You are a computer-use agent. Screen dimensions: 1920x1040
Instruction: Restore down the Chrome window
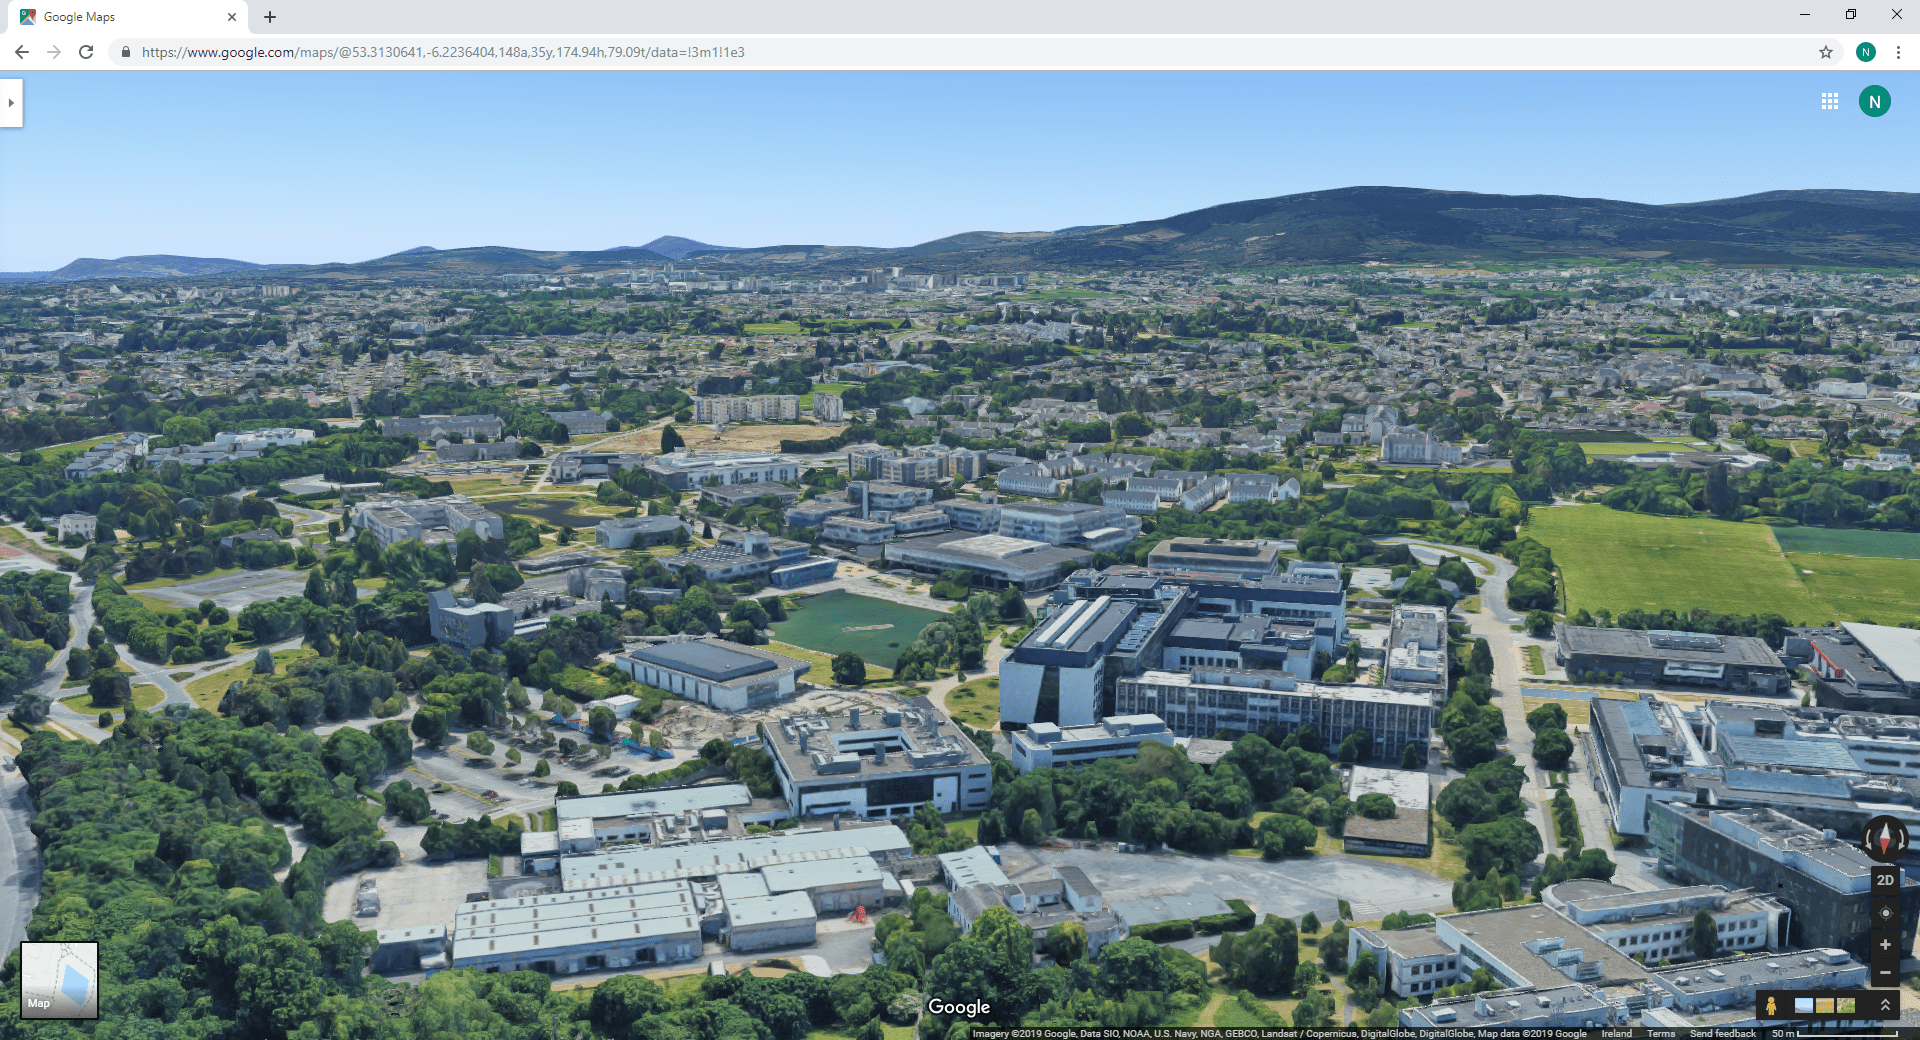(1851, 14)
